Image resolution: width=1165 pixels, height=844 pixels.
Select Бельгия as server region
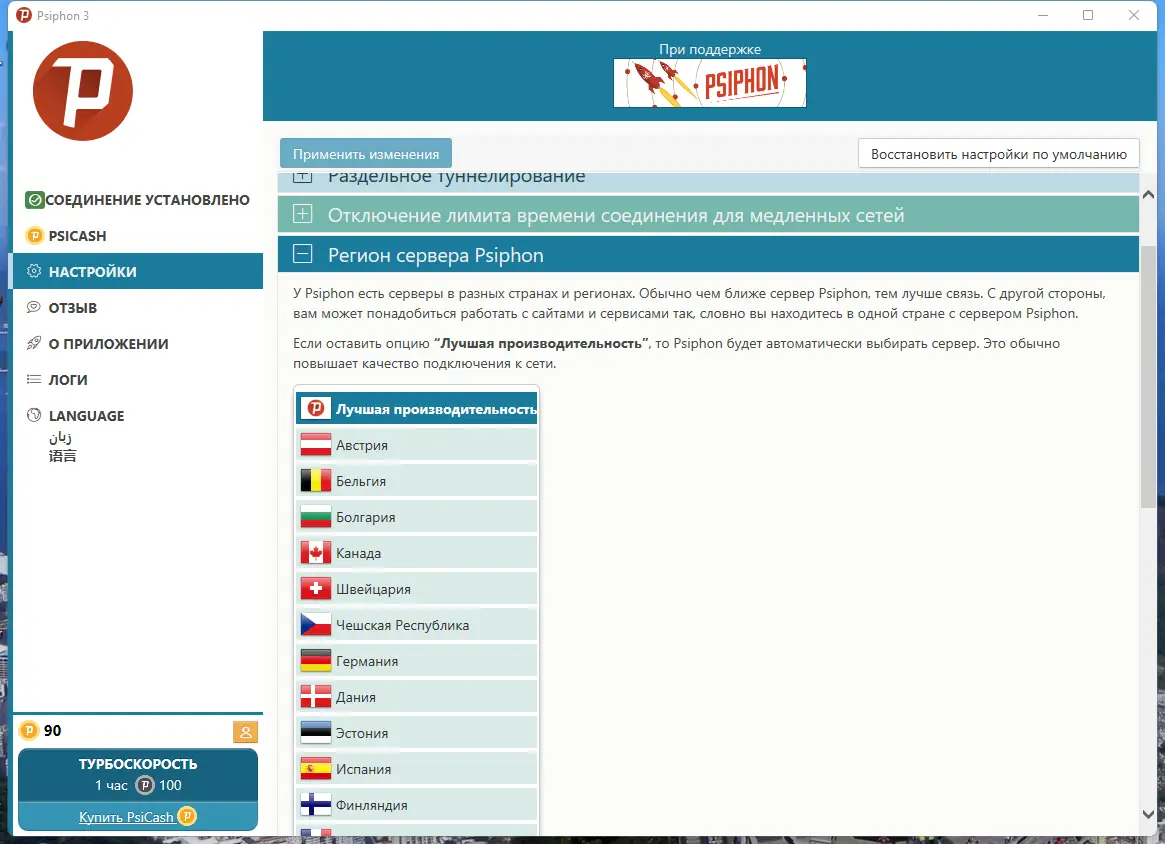tap(417, 481)
